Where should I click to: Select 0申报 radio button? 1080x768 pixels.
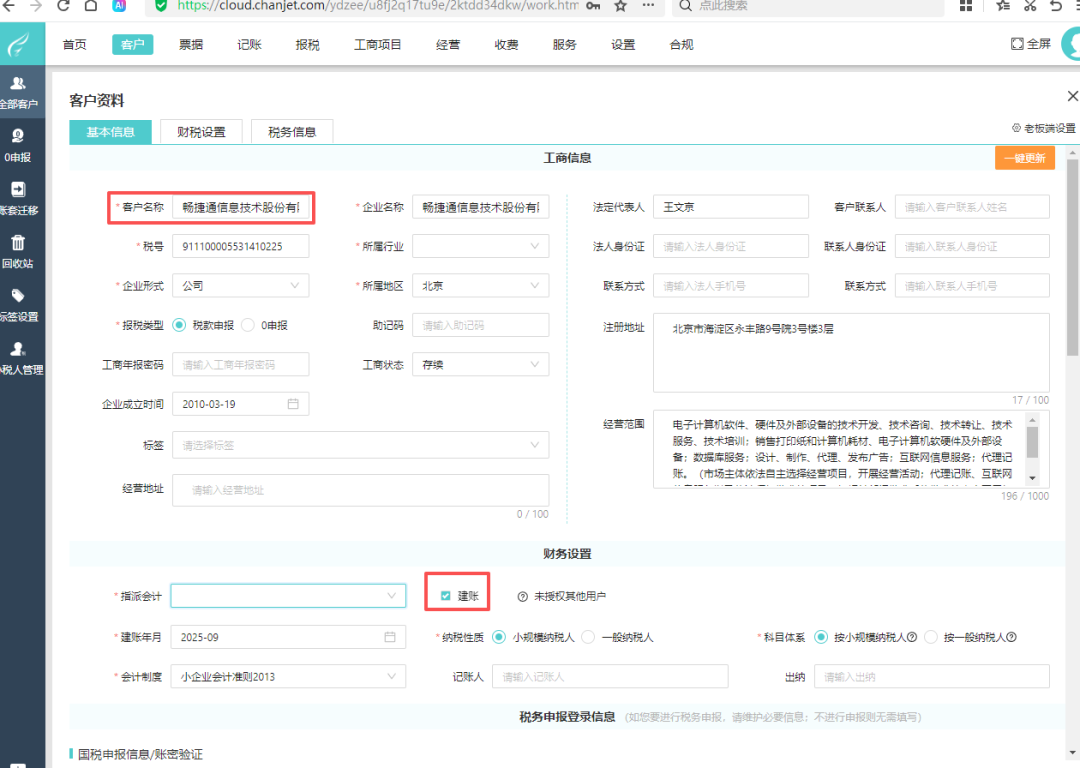pyautogui.click(x=248, y=325)
